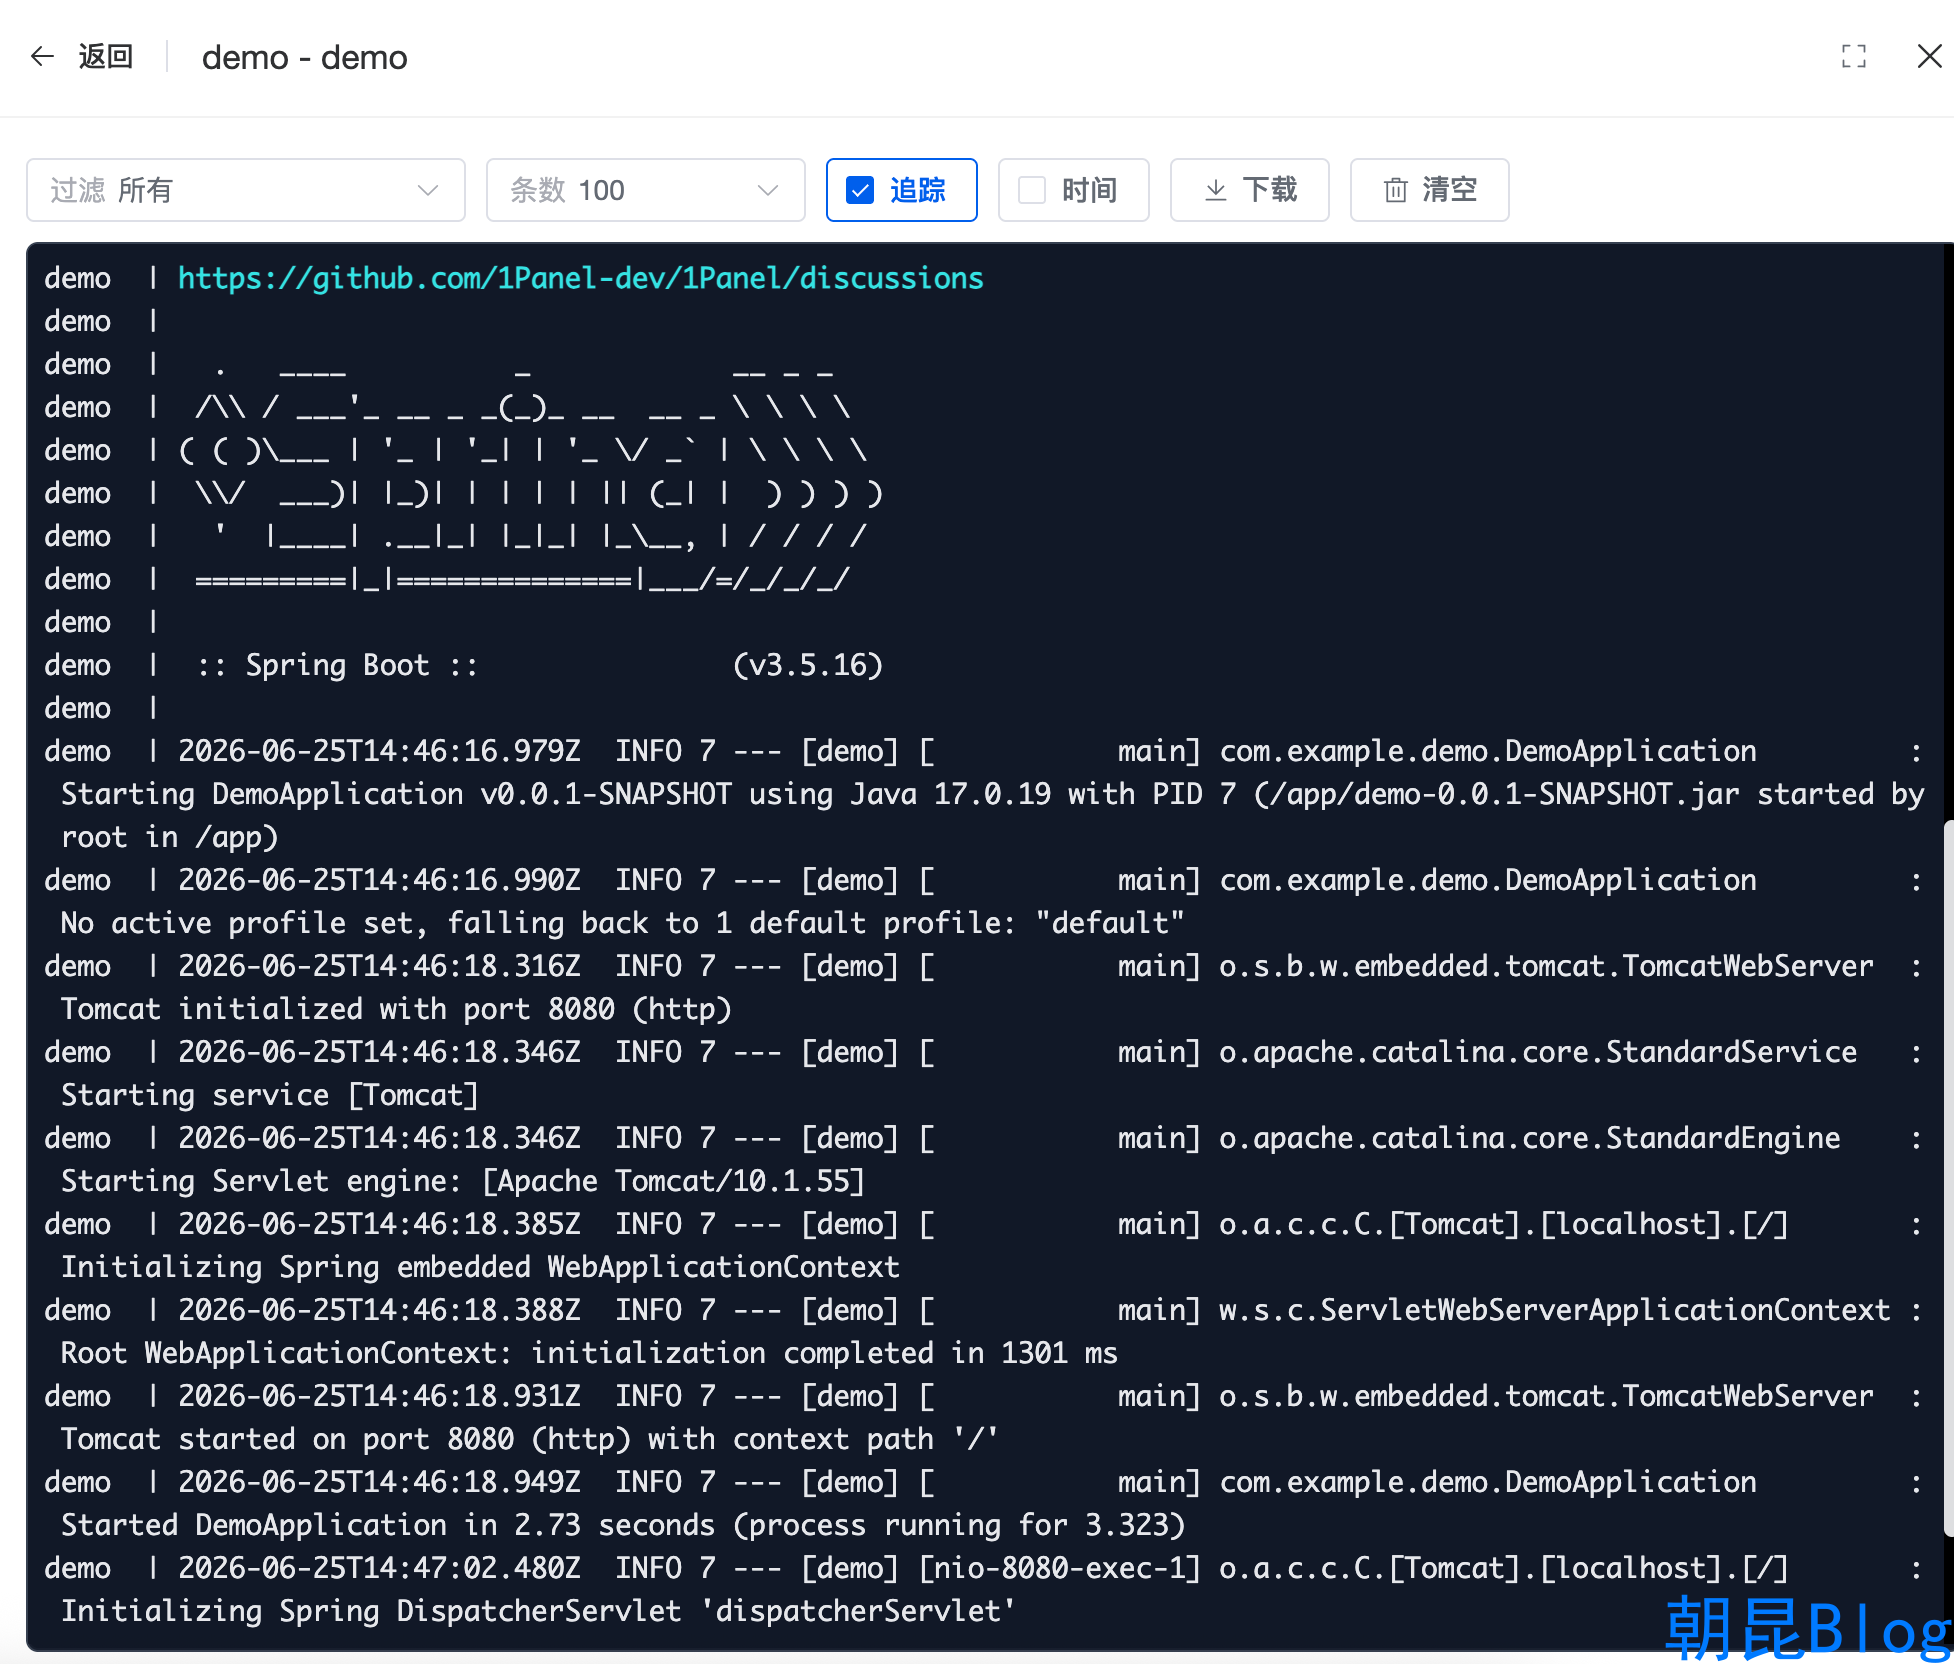This screenshot has width=1954, height=1664.
Task: Click the 'demo - demo' title text
Action: click(x=305, y=57)
